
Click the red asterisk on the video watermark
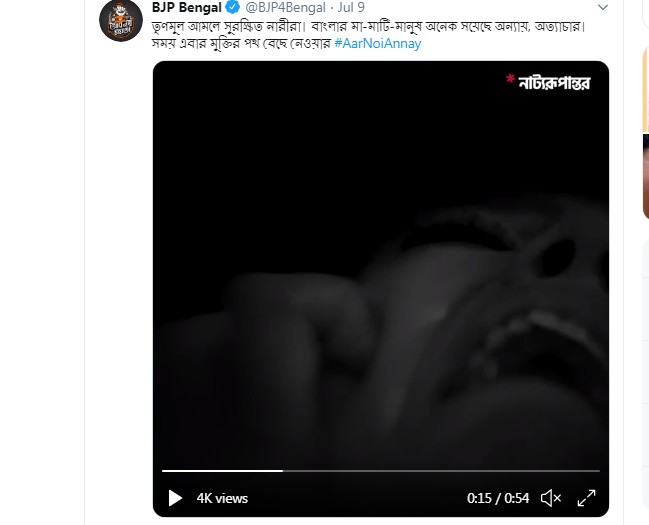[510, 79]
